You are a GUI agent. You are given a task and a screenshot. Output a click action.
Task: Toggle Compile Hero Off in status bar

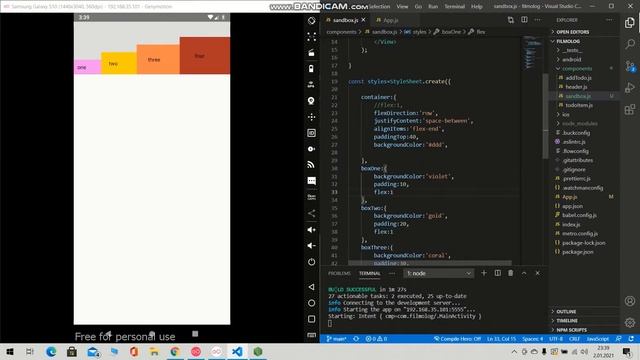457,339
